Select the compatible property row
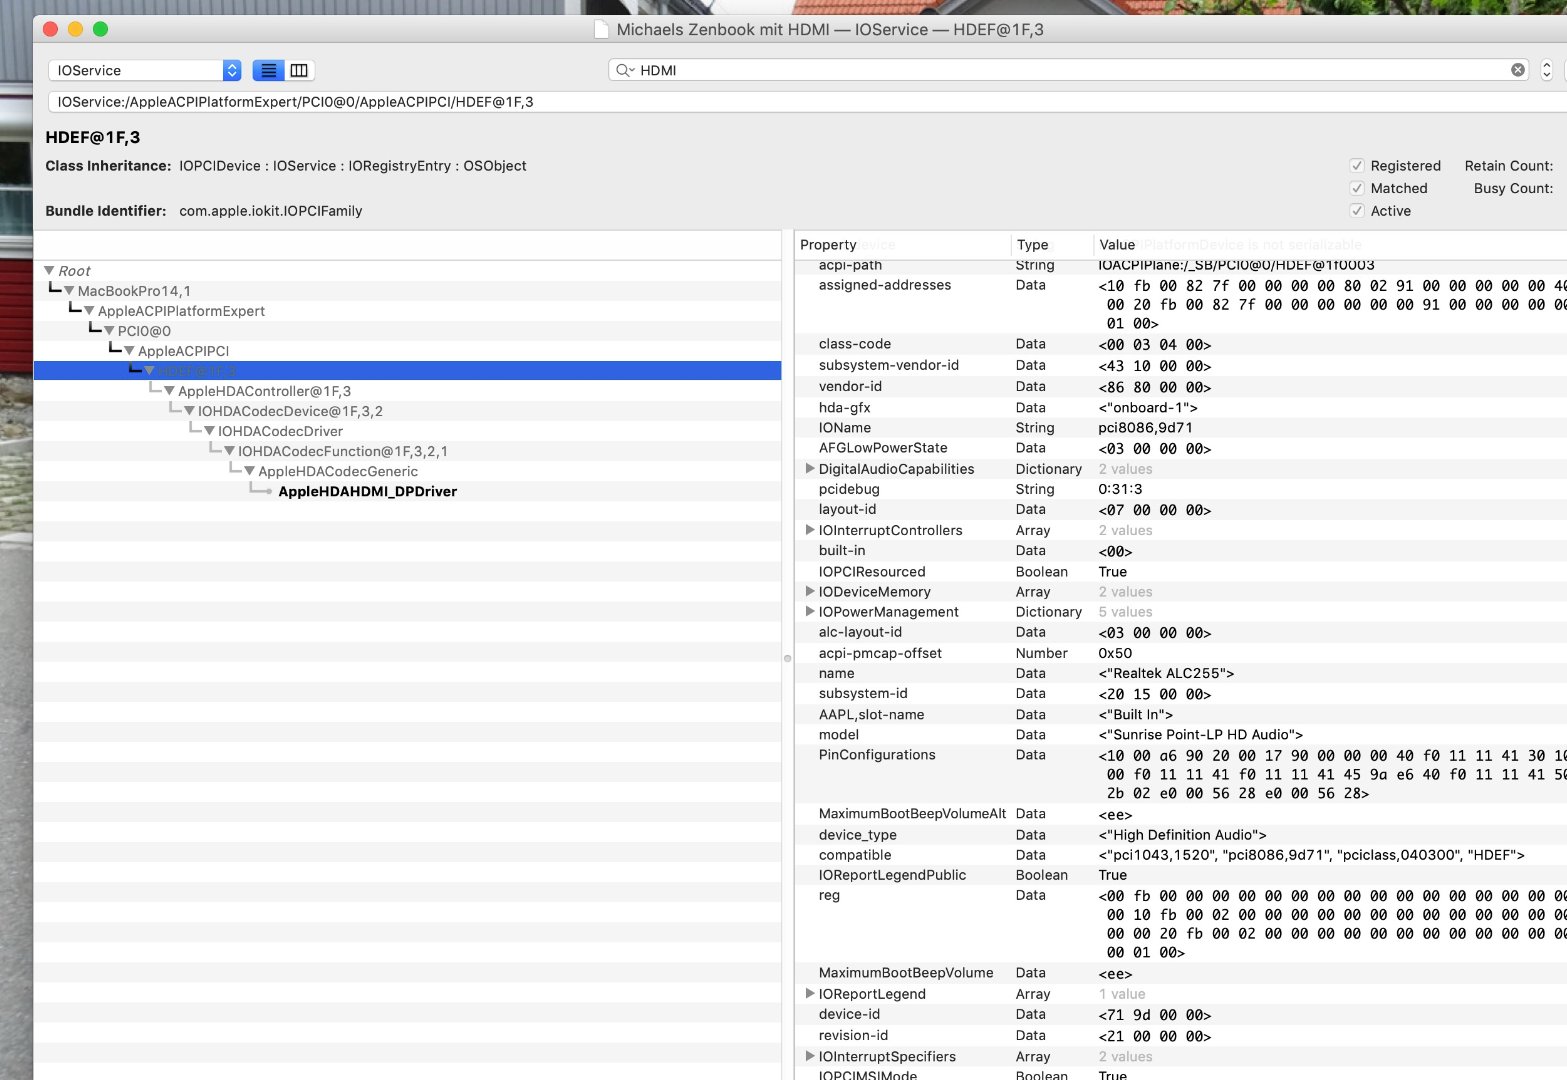Viewport: 1567px width, 1080px height. point(1181,855)
